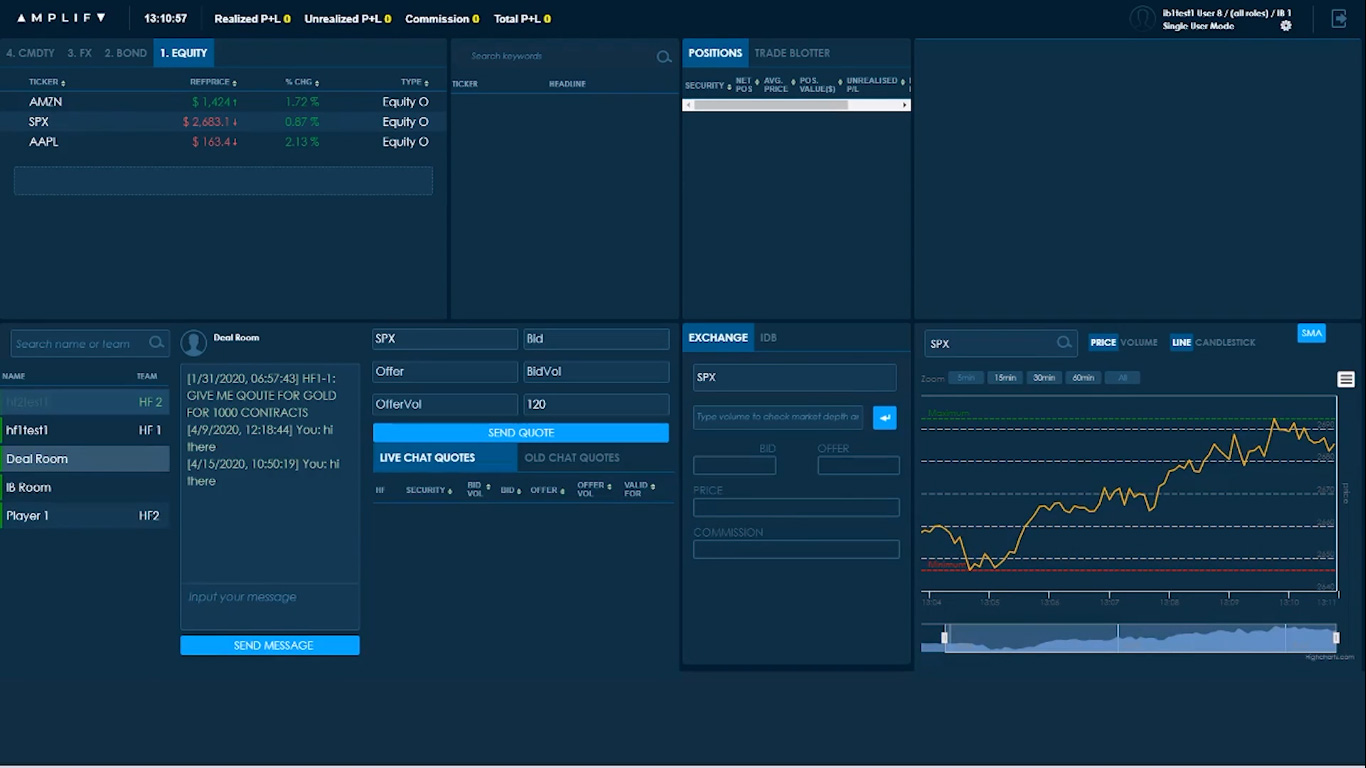Switch to the 2. BOND tab
Image resolution: width=1366 pixels, height=768 pixels.
(126, 53)
